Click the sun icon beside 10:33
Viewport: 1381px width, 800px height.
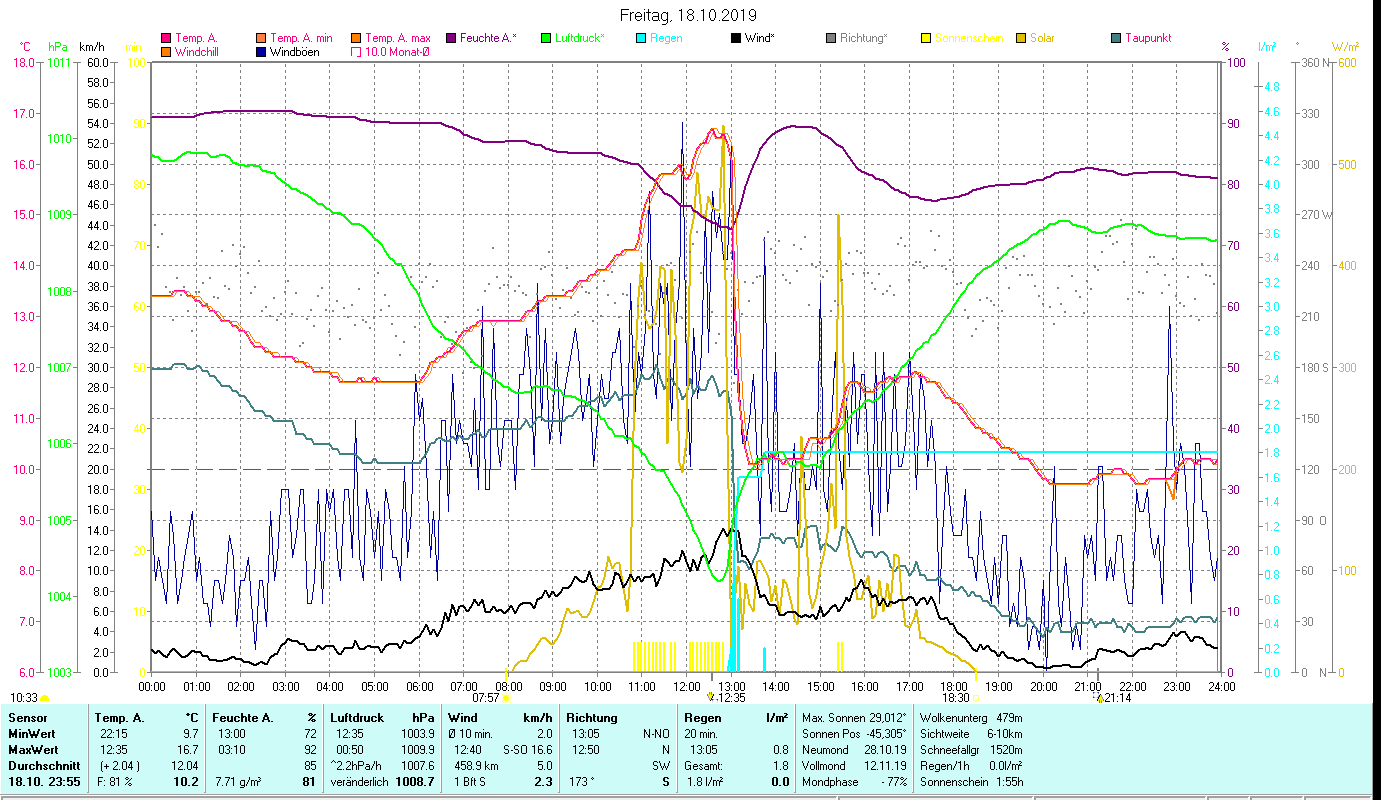44,698
